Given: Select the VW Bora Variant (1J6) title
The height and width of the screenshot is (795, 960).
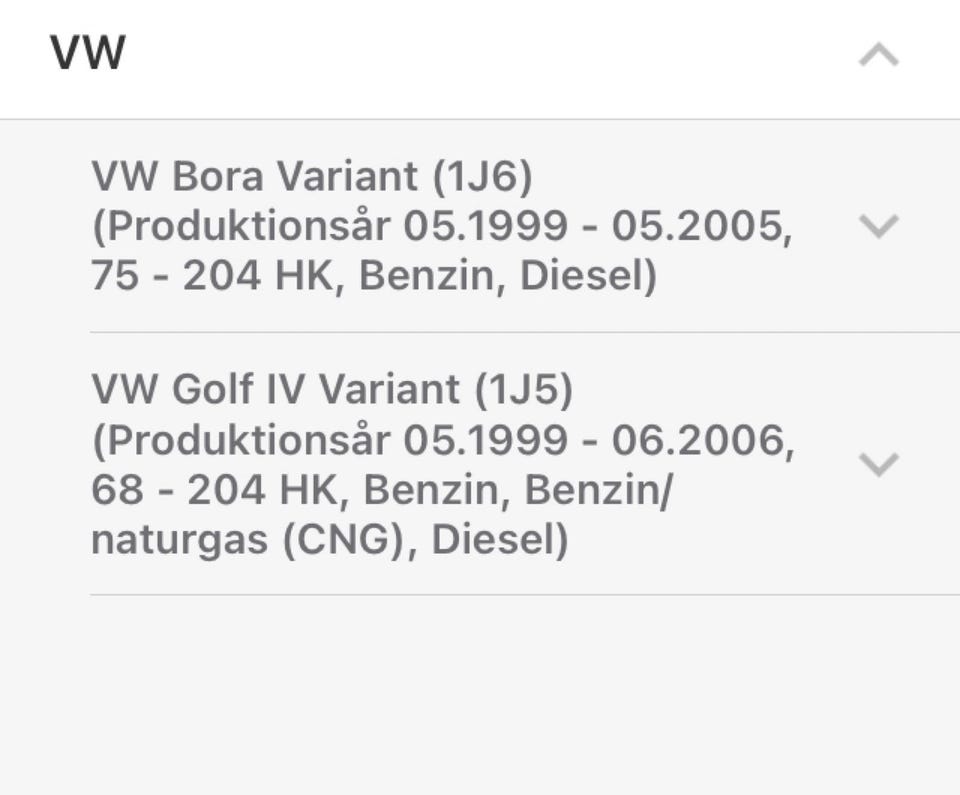Looking at the screenshot, I should 311,177.
